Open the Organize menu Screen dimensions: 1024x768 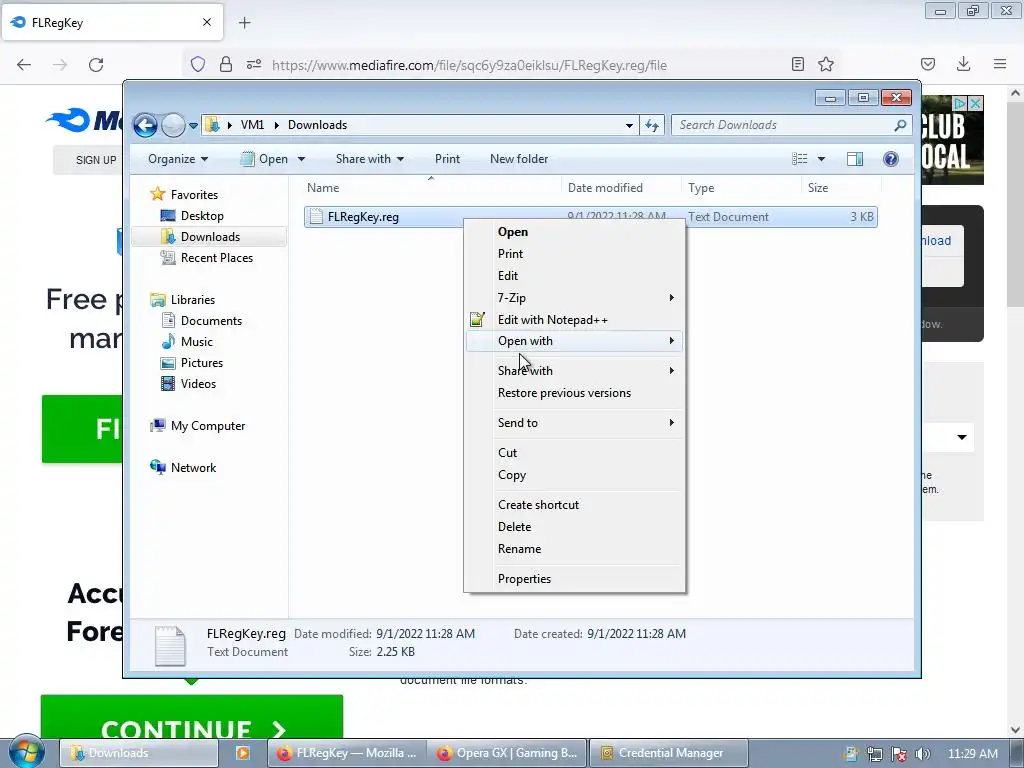coord(178,159)
